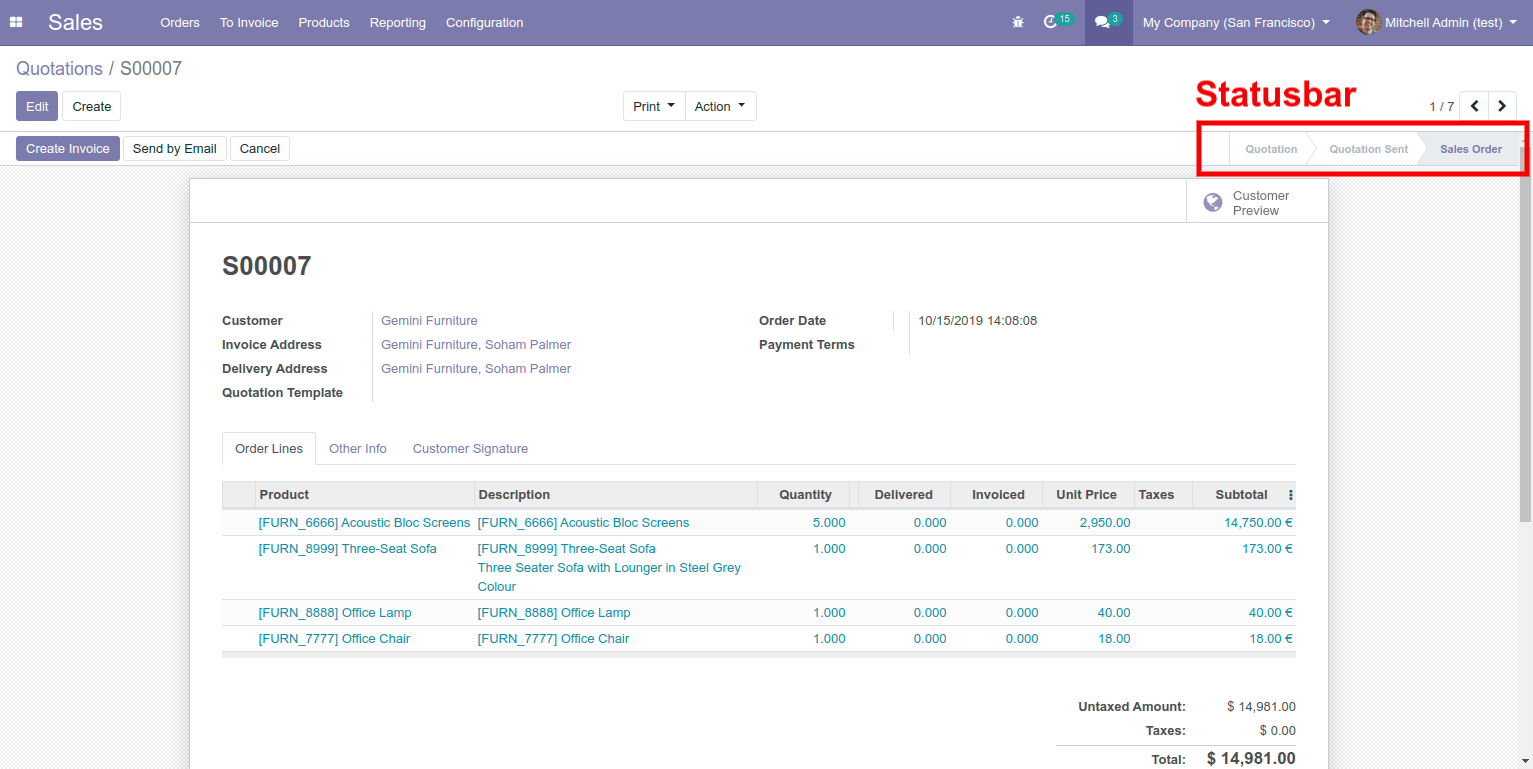This screenshot has width=1533, height=769.
Task: Click Mitchell Admin avatar picture
Action: coord(1368,22)
